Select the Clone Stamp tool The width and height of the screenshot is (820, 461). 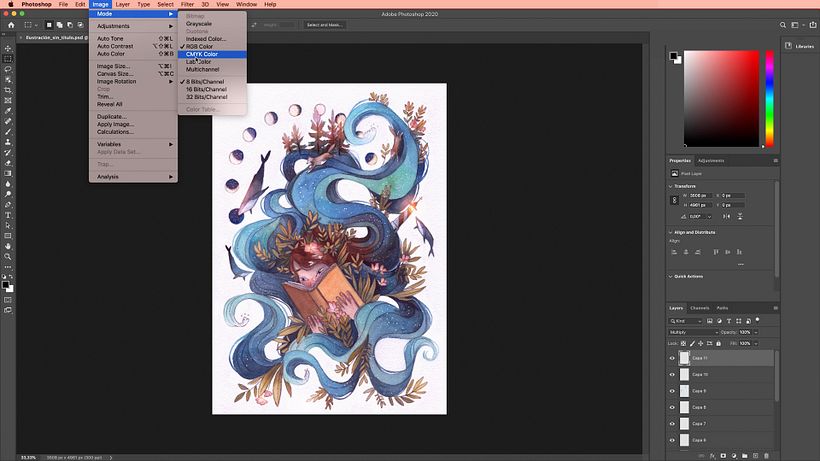[8, 142]
